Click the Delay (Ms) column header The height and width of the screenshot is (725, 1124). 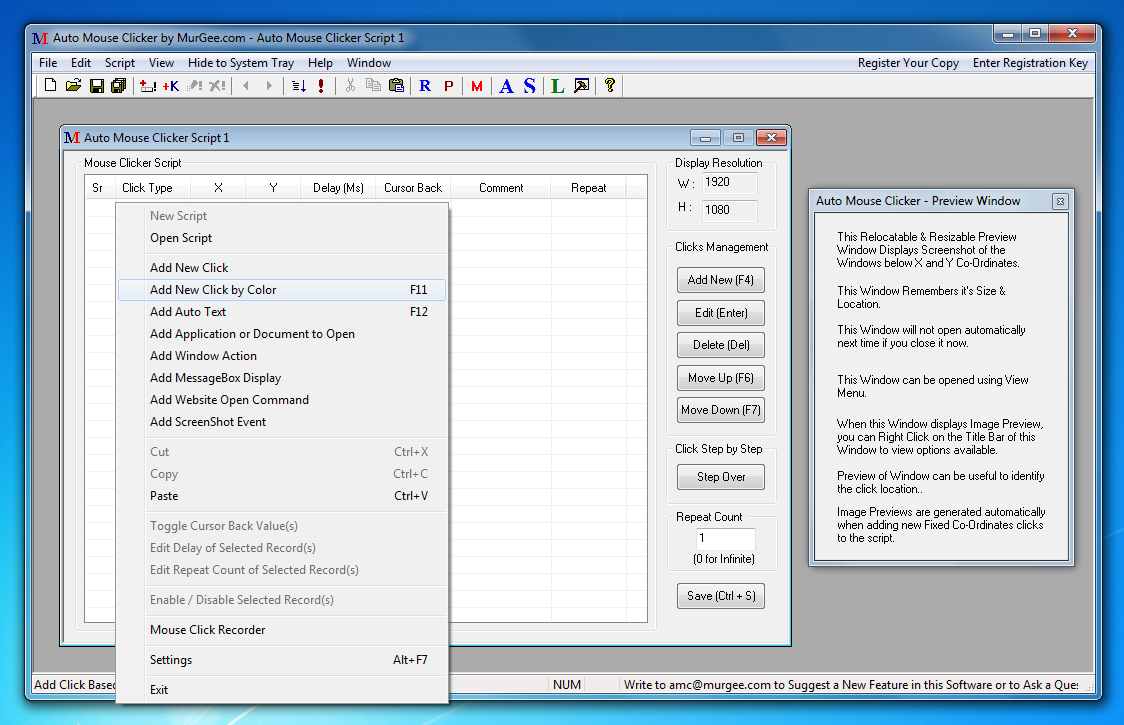tap(338, 188)
